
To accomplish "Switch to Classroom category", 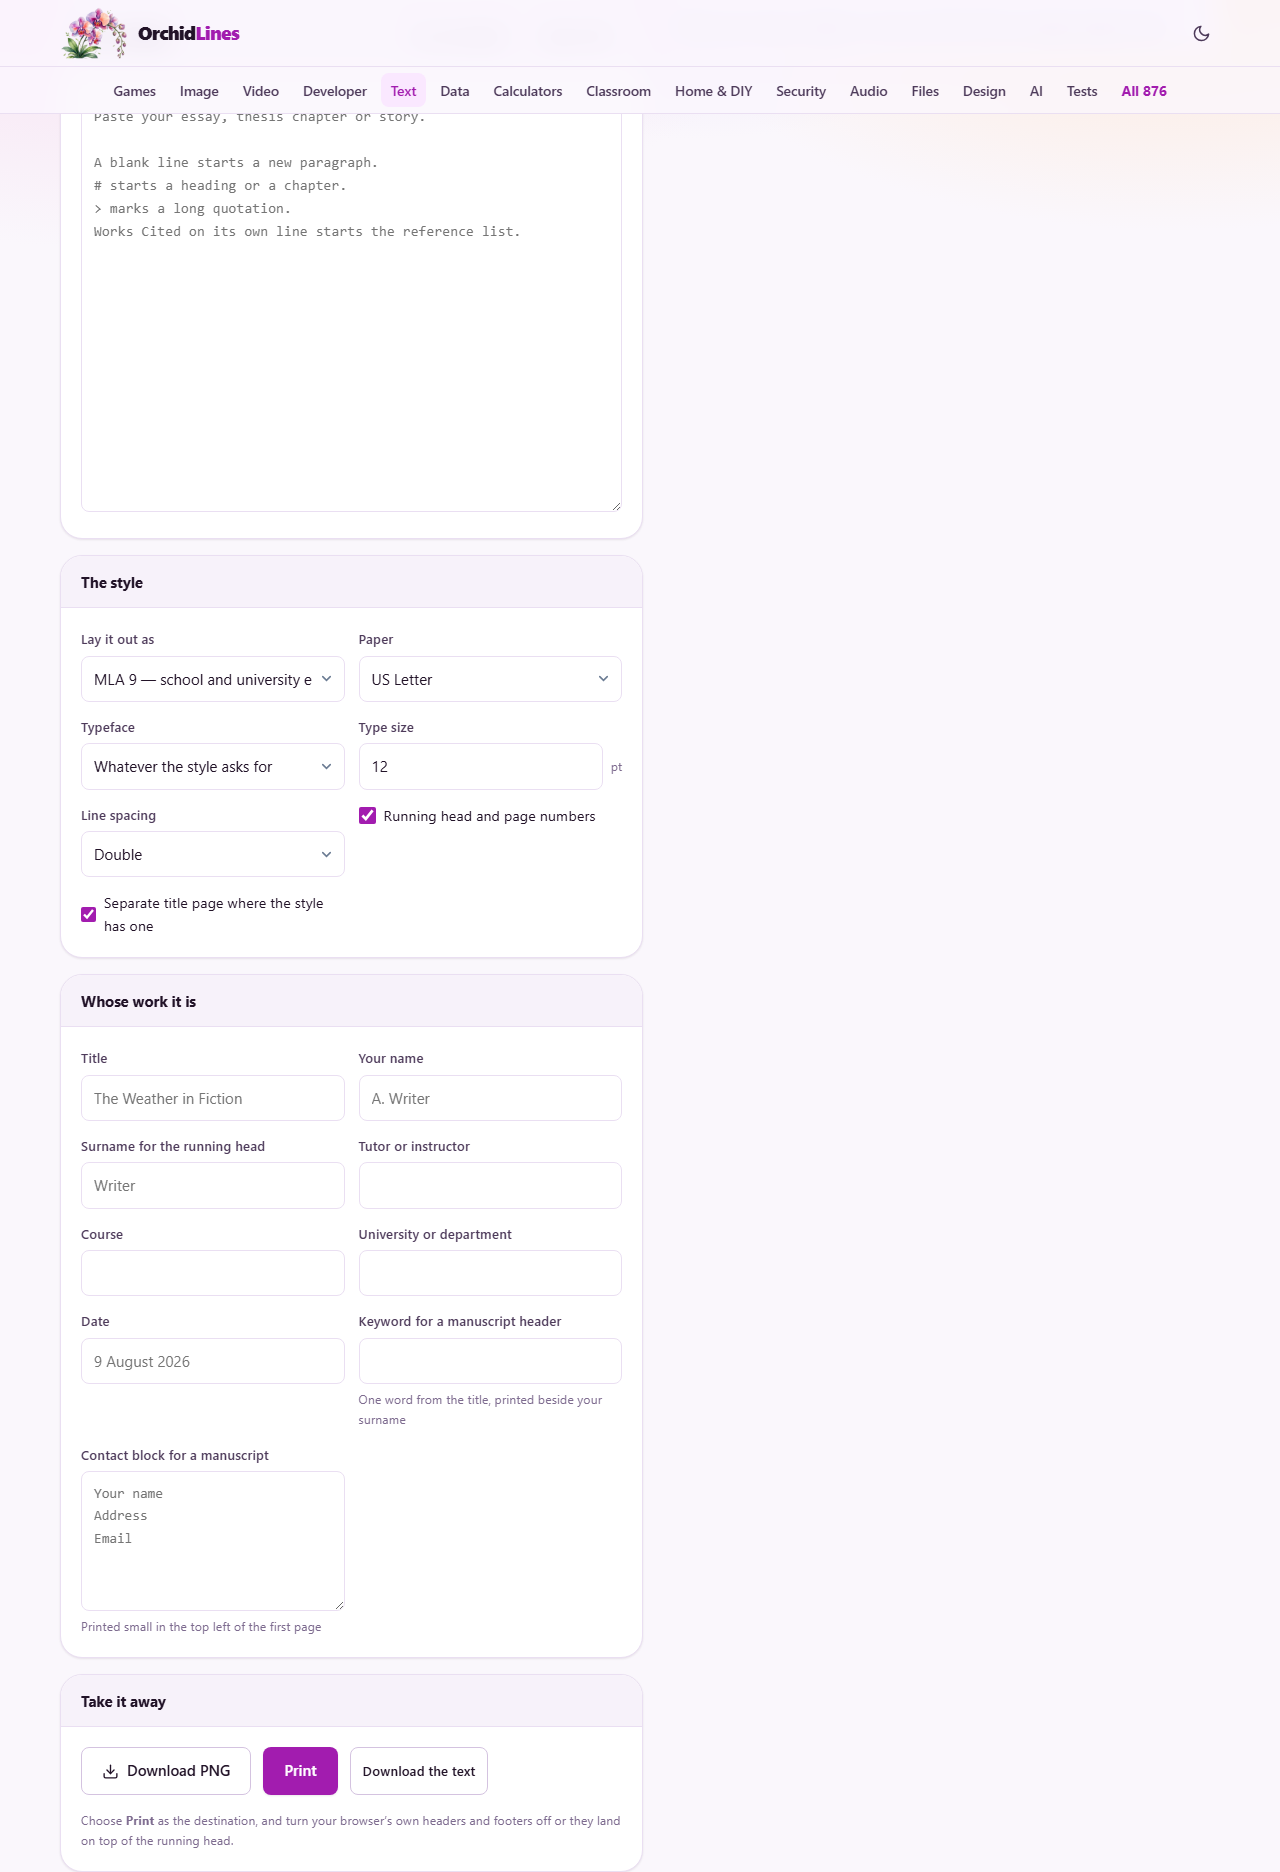I will 618,91.
